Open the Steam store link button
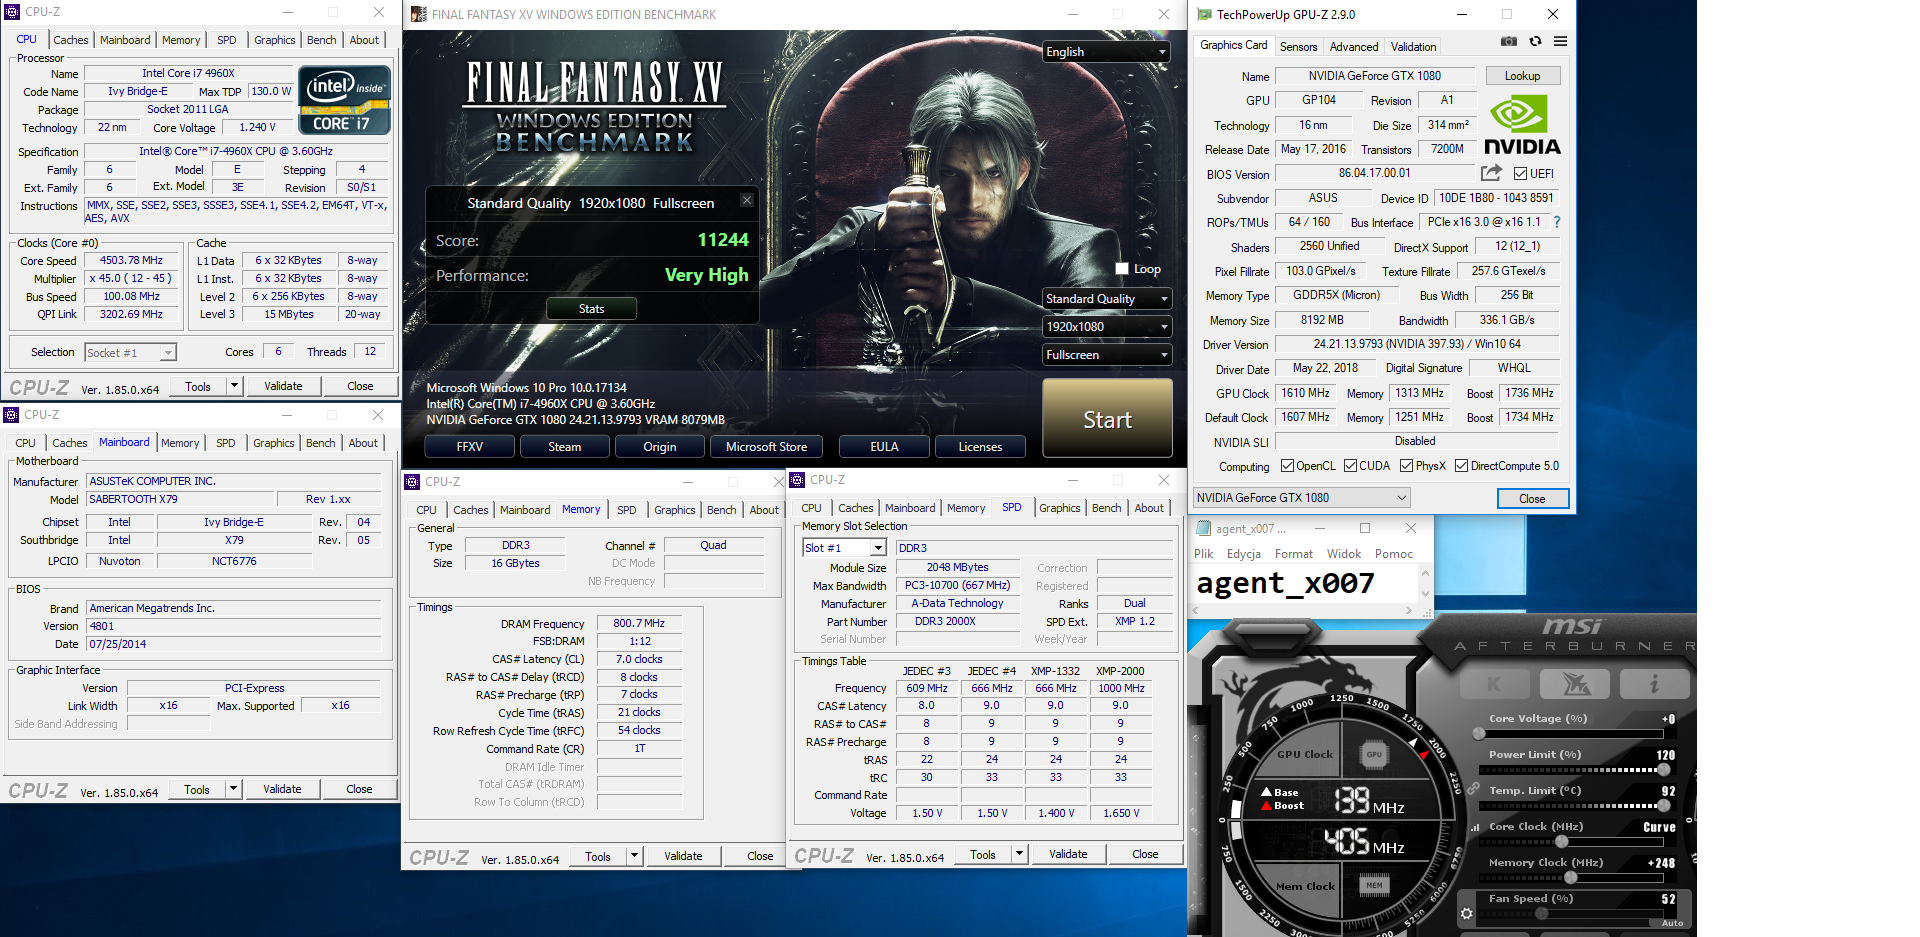 pyautogui.click(x=564, y=447)
